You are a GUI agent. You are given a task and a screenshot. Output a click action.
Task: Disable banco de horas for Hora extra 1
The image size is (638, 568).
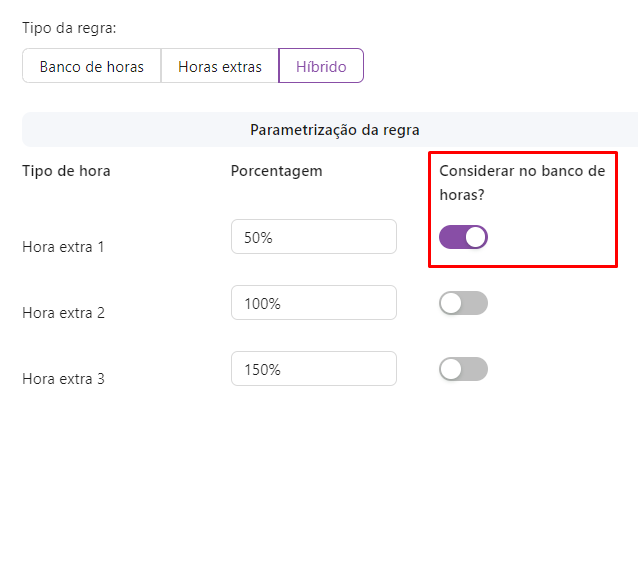point(463,237)
